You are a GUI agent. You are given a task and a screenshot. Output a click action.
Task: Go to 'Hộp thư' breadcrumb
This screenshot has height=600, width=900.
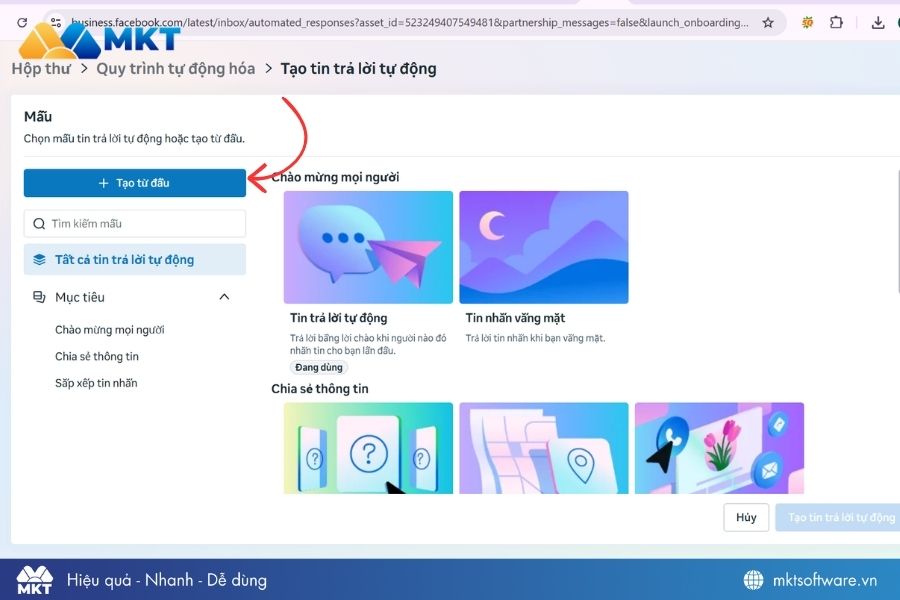point(40,69)
